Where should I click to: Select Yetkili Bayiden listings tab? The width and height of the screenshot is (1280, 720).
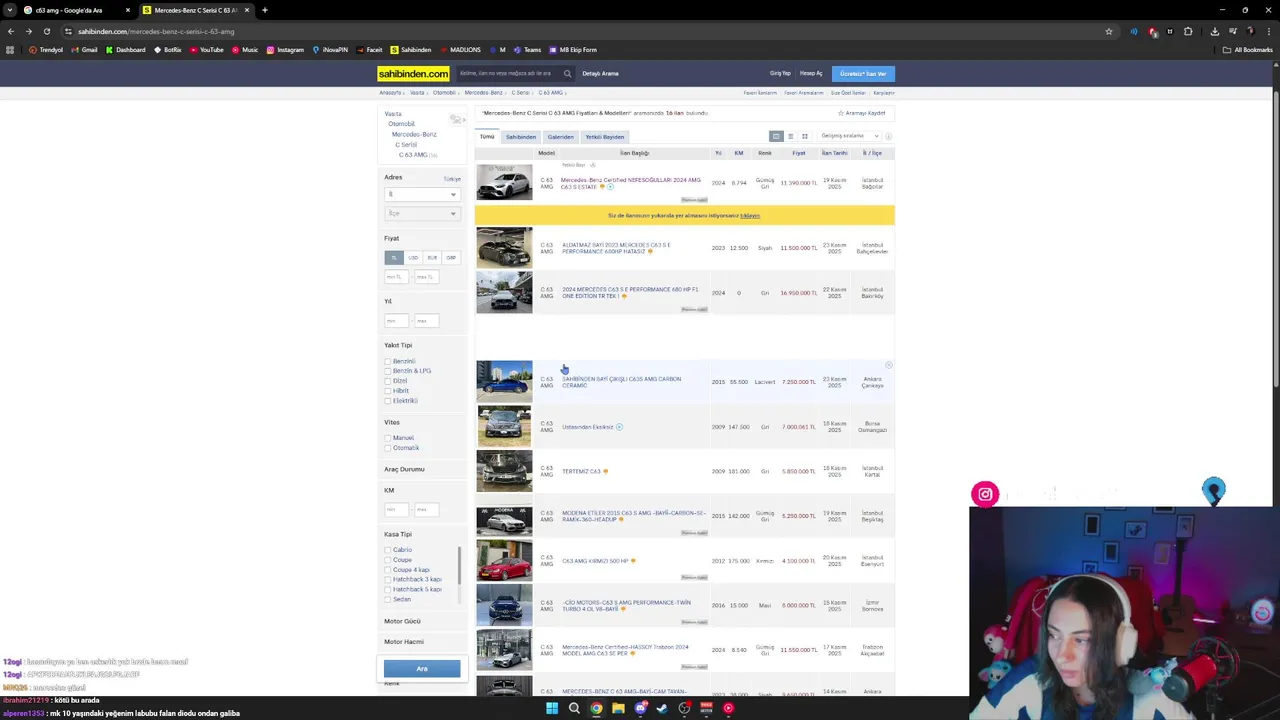(604, 137)
